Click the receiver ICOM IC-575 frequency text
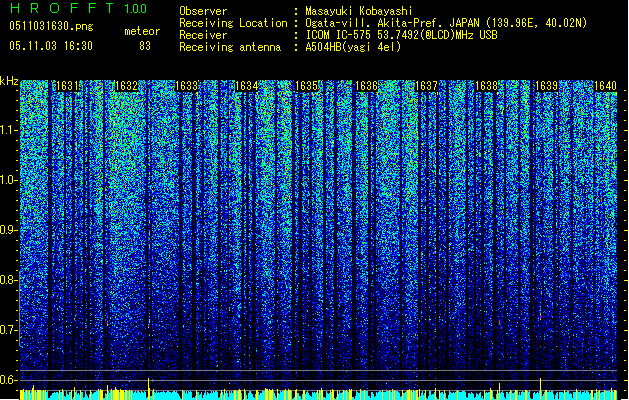This screenshot has height=400, width=629. coord(401,35)
